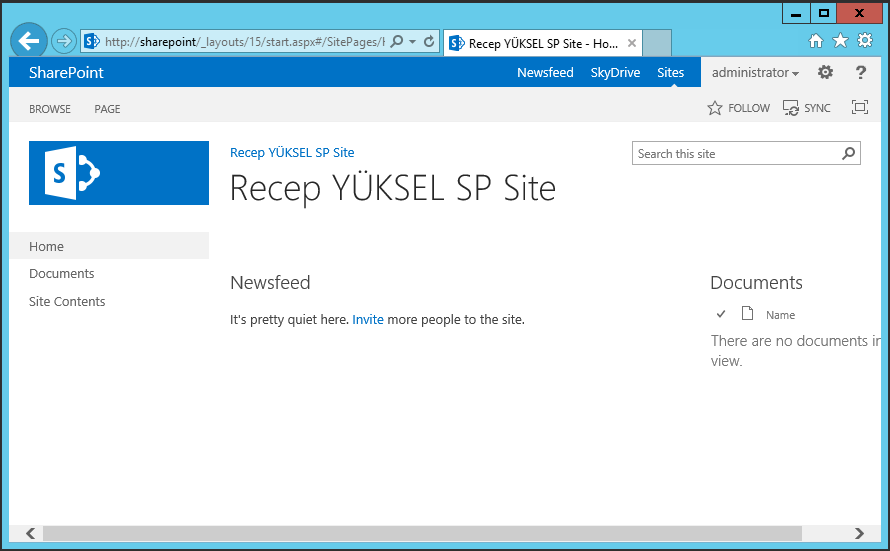Click the SharePoint favicon in address bar

[91, 41]
